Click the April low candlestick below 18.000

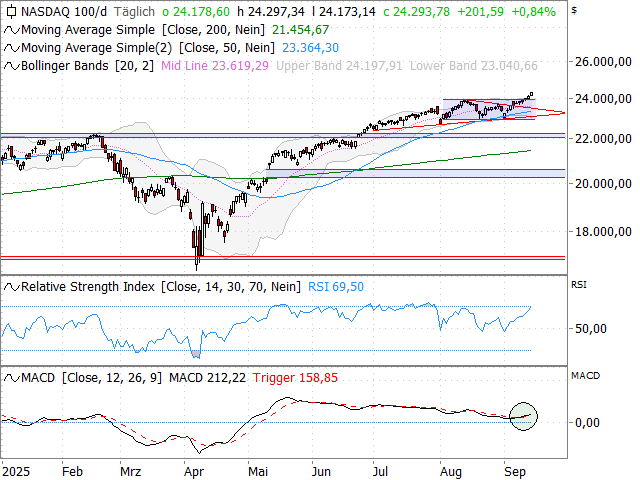click(197, 250)
